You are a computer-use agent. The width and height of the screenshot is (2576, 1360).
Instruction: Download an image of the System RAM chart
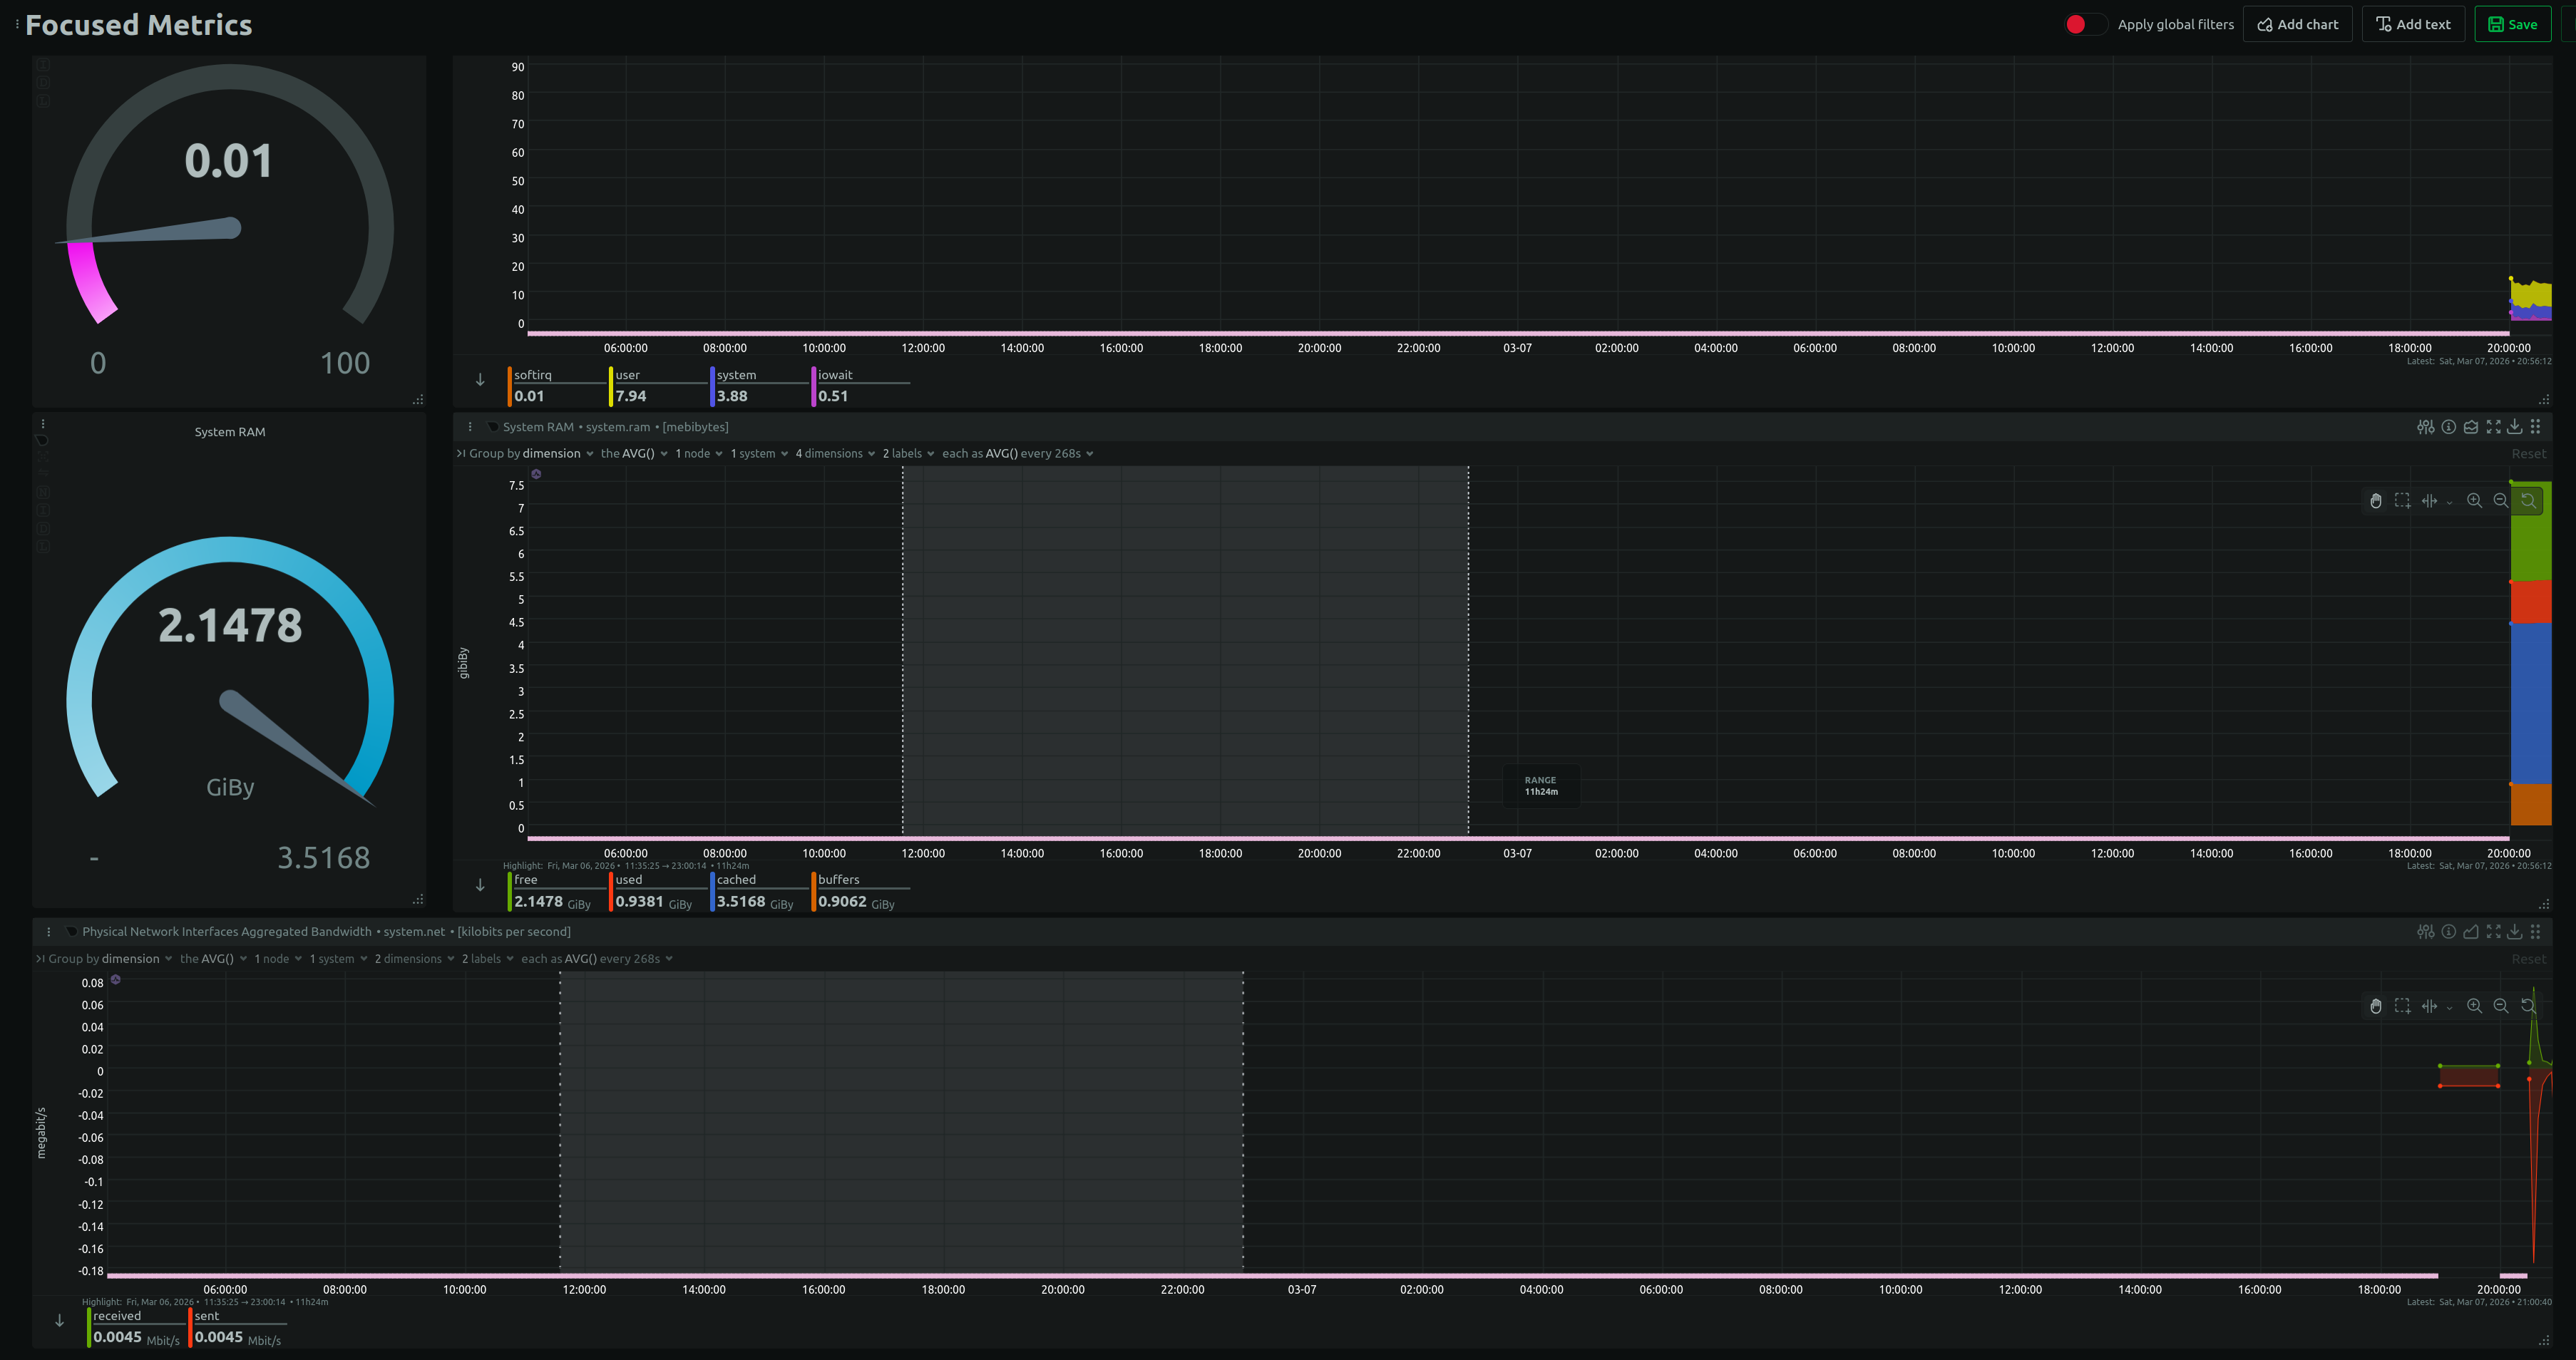[2515, 426]
